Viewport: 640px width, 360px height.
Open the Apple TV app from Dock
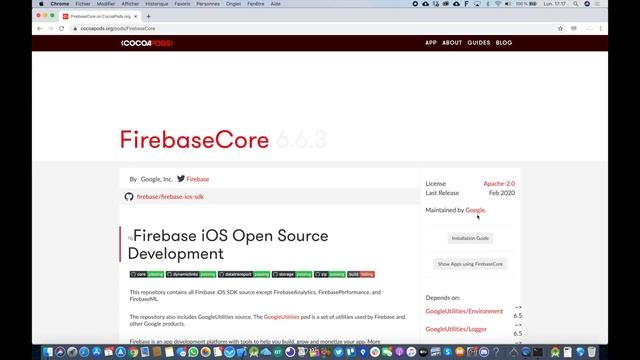pos(423,352)
